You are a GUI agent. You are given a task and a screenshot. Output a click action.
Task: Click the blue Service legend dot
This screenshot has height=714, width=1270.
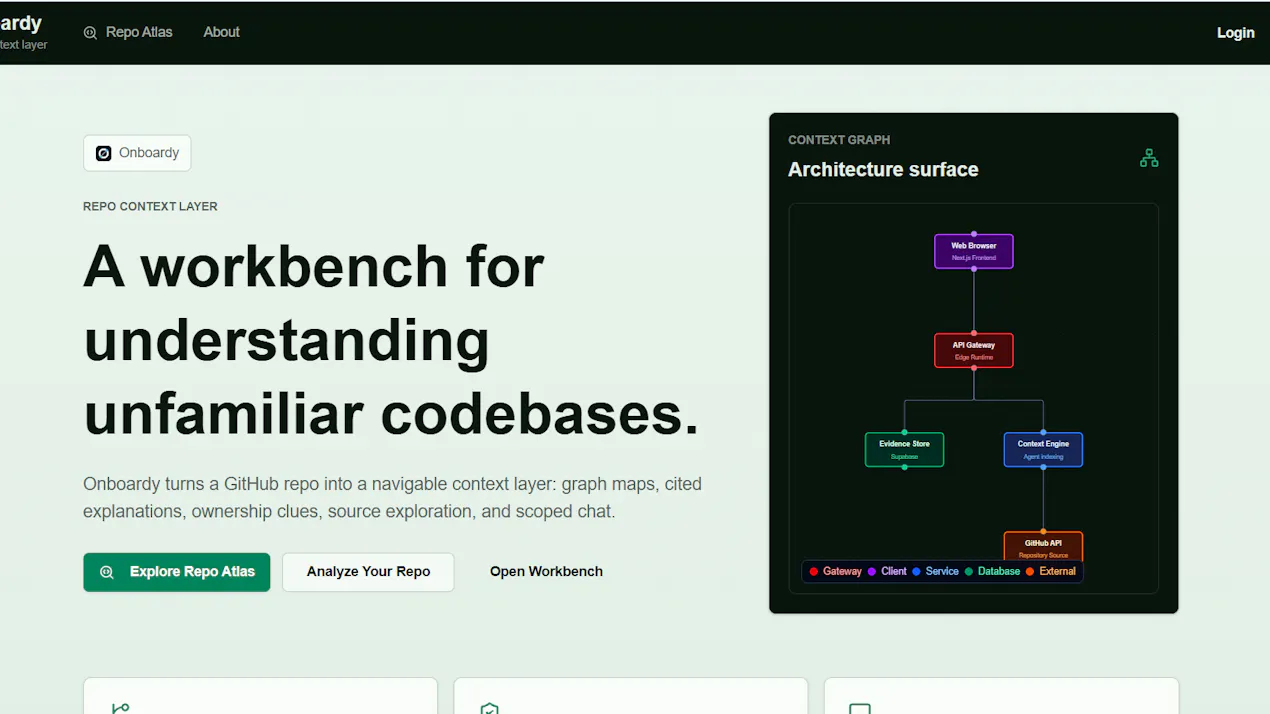pos(916,572)
